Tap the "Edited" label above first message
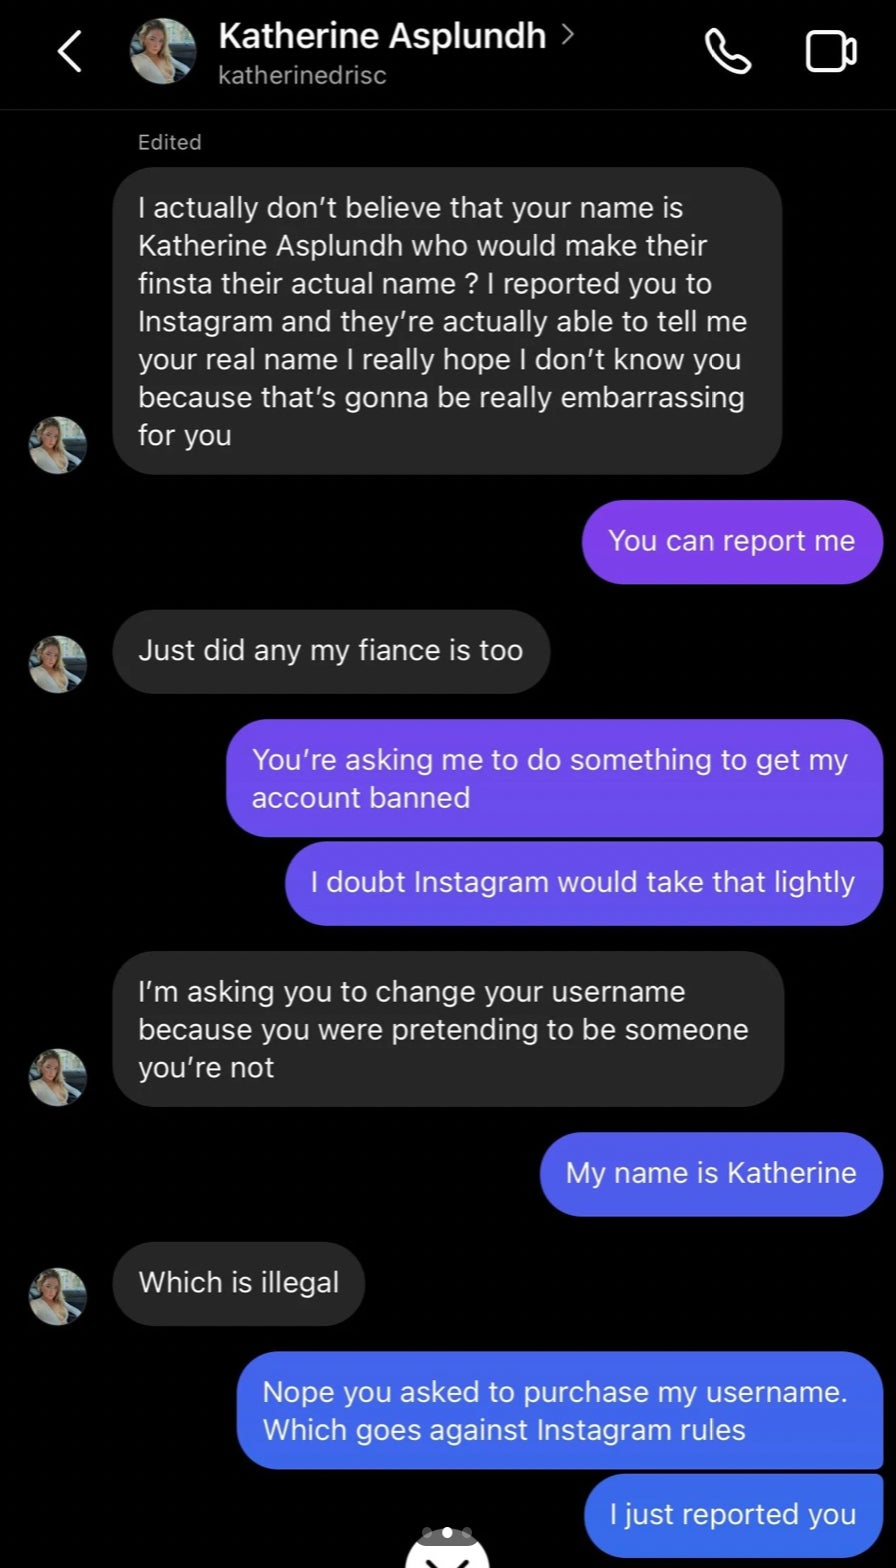The height and width of the screenshot is (1568, 896). (x=170, y=142)
